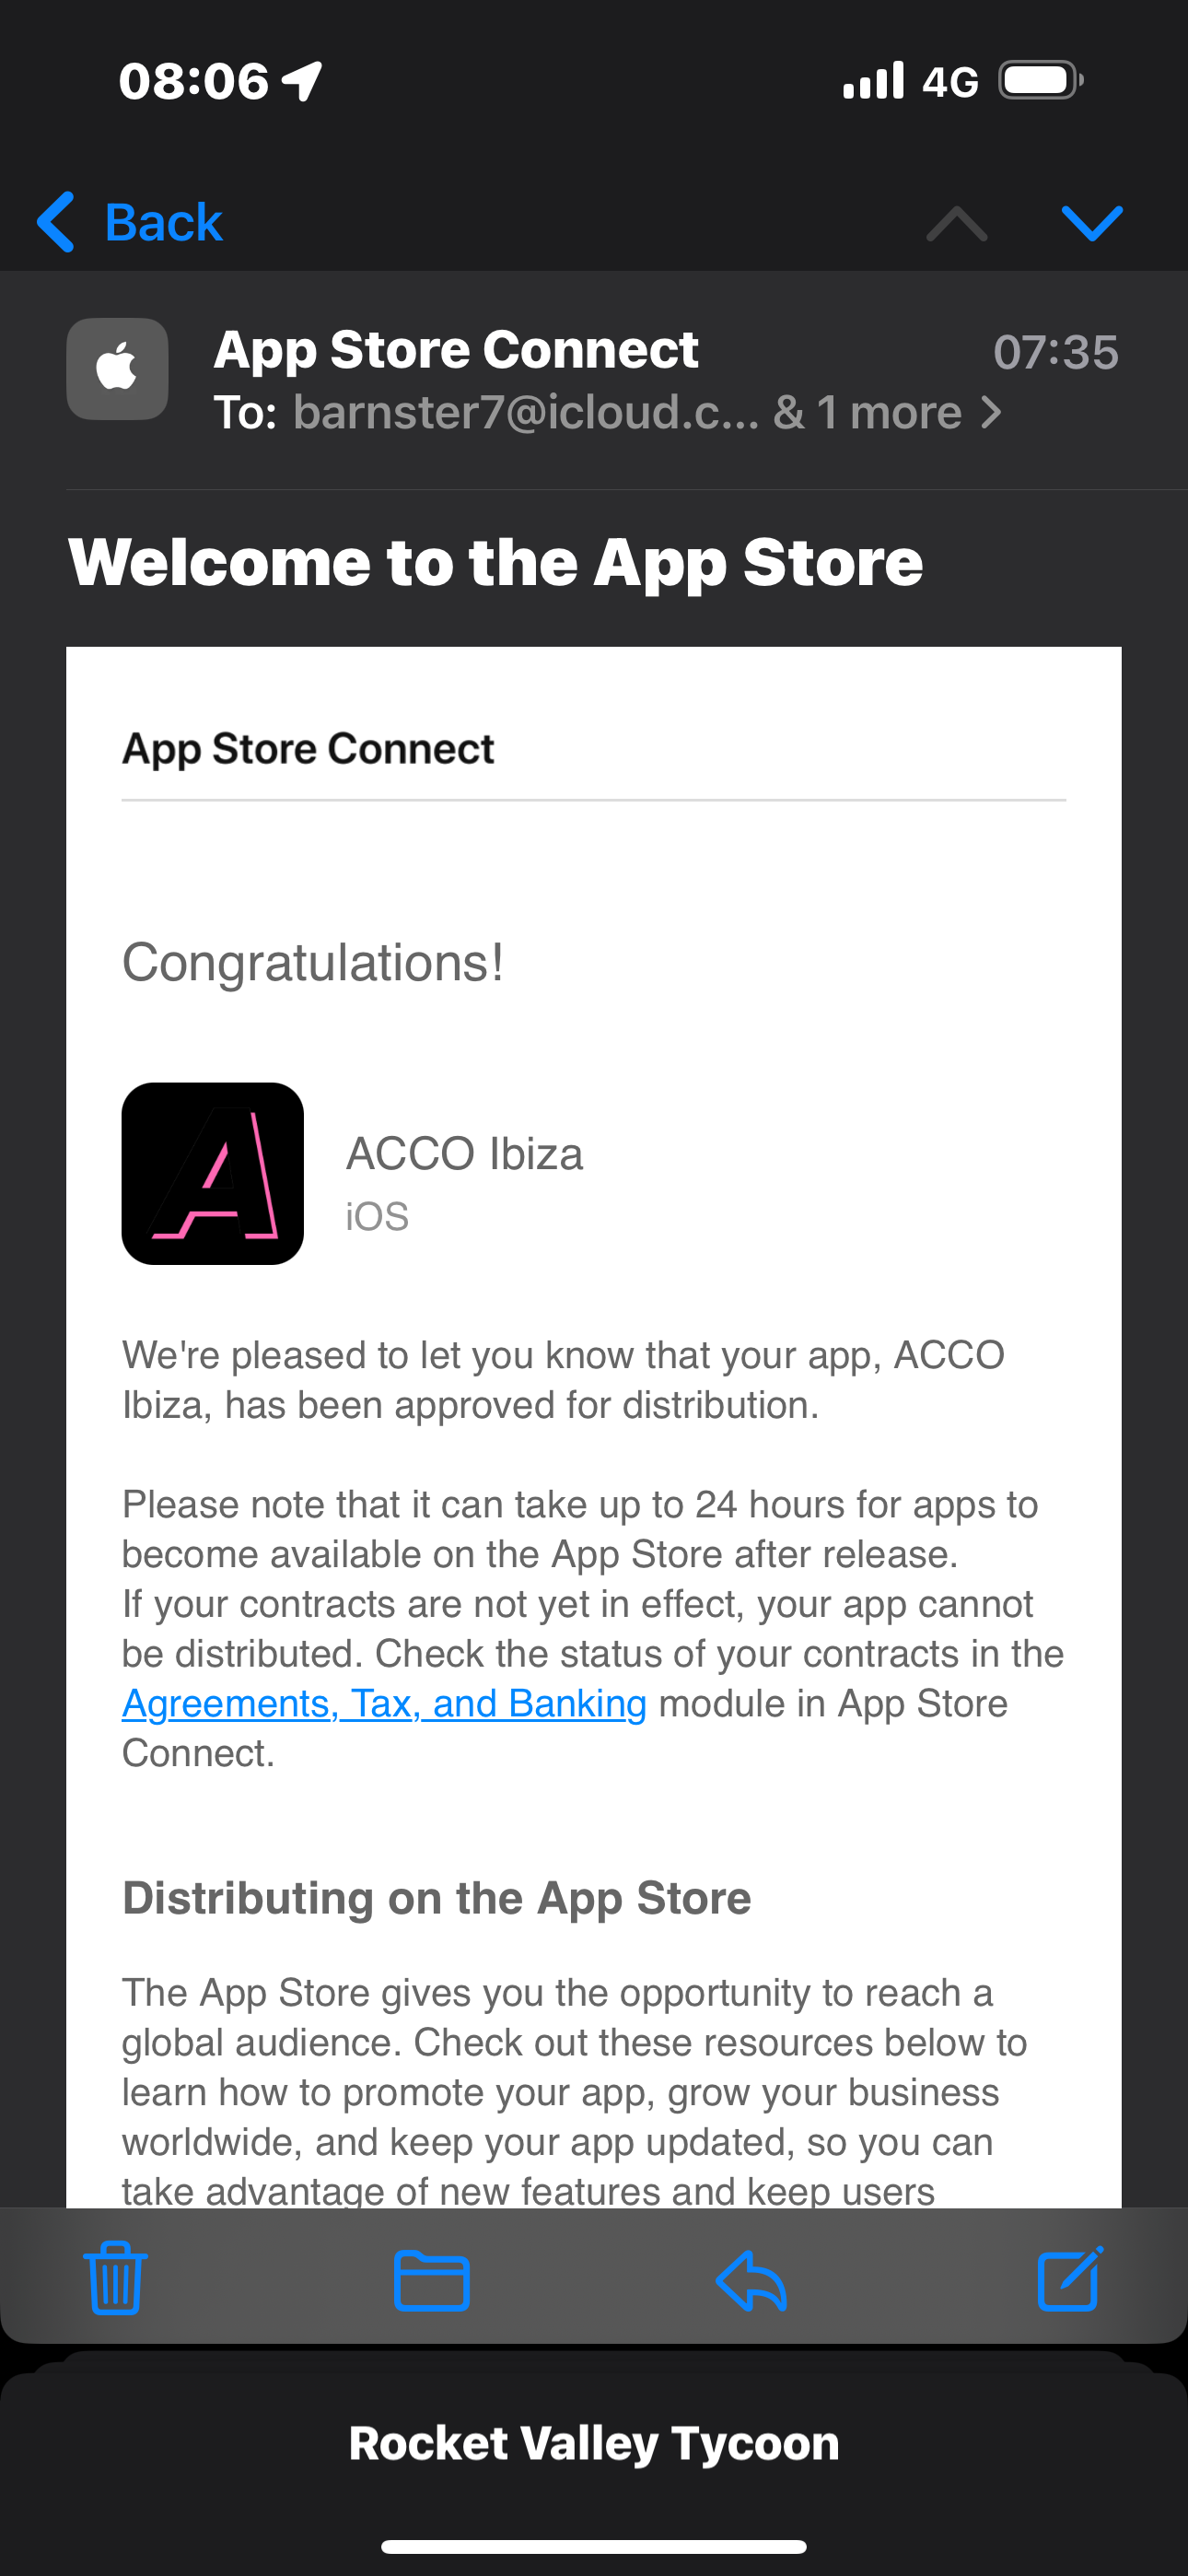Tap the App Store Connect sender name
The width and height of the screenshot is (1188, 2576).
[456, 350]
